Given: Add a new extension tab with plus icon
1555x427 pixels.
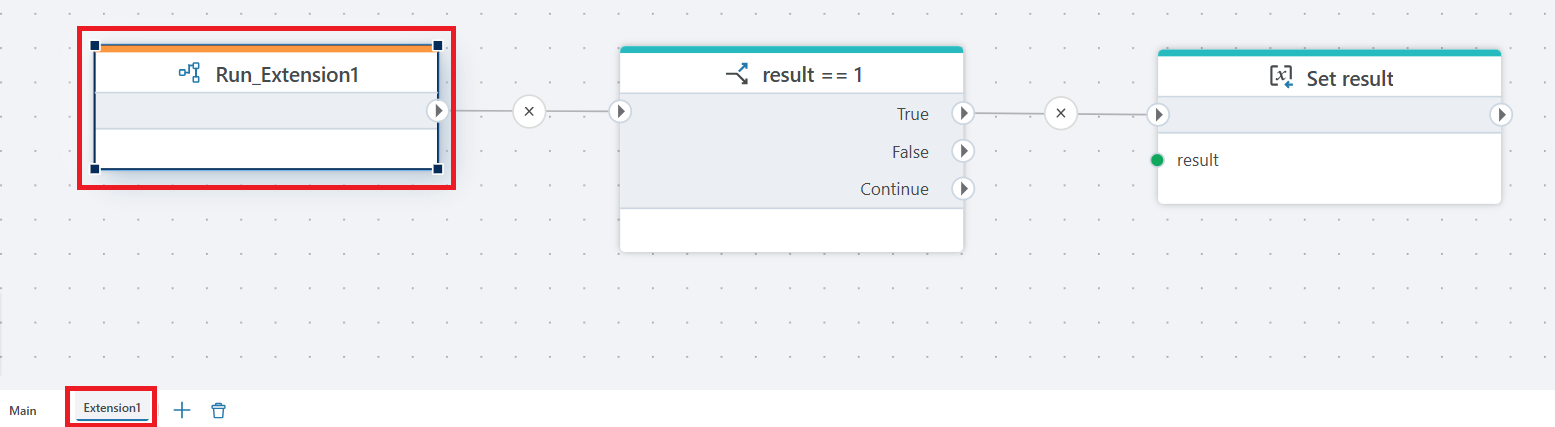Looking at the screenshot, I should [x=182, y=410].
